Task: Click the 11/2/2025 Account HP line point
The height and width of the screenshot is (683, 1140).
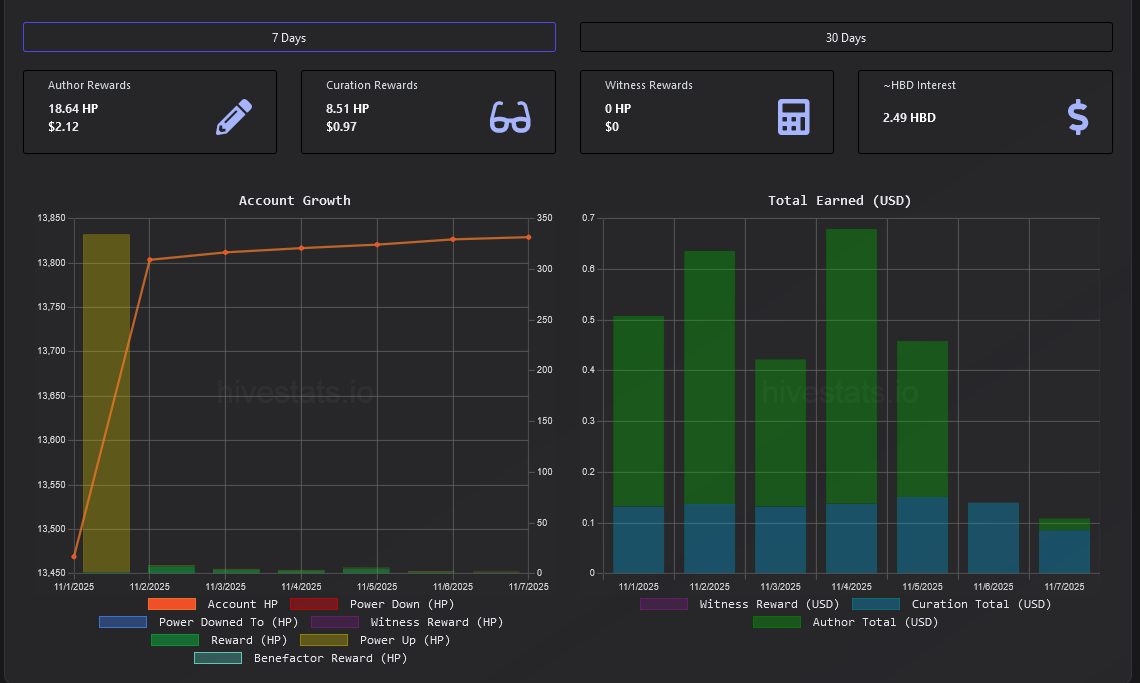Action: coord(150,260)
